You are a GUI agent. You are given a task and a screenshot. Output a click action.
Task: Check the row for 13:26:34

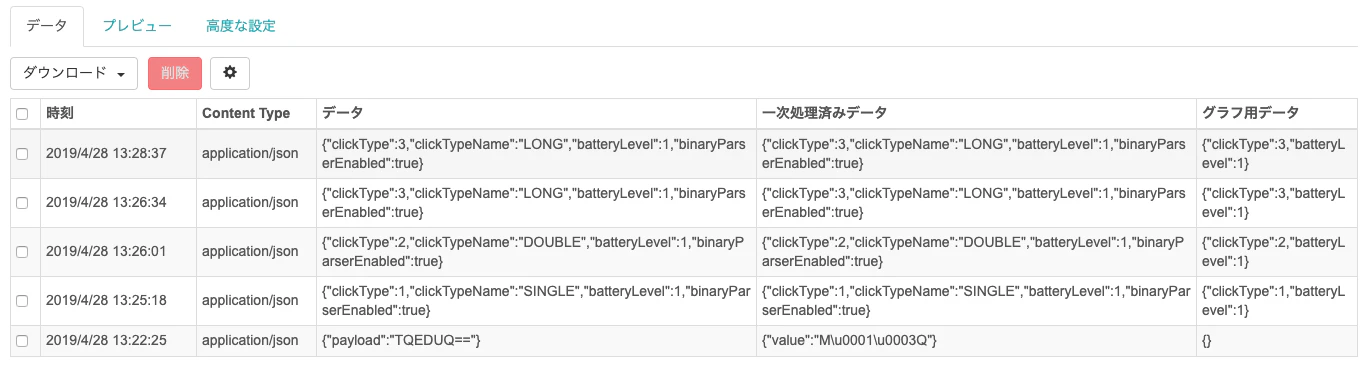[22, 202]
